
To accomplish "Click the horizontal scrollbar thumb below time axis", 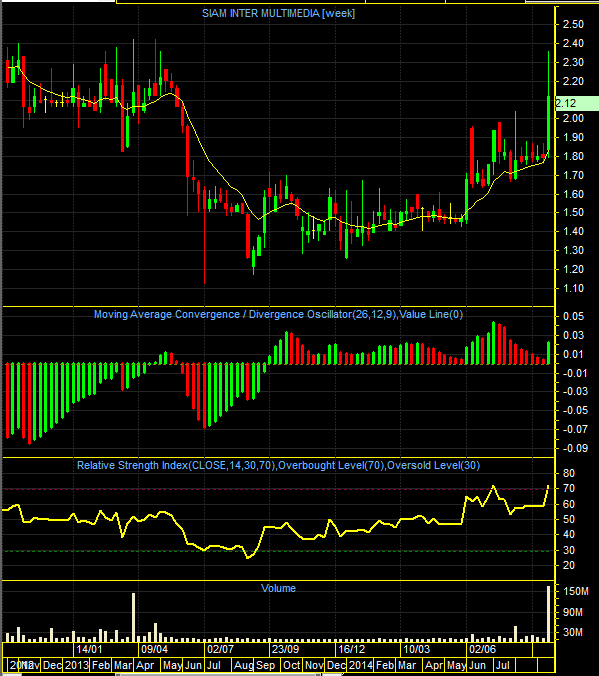I will click(x=220, y=674).
